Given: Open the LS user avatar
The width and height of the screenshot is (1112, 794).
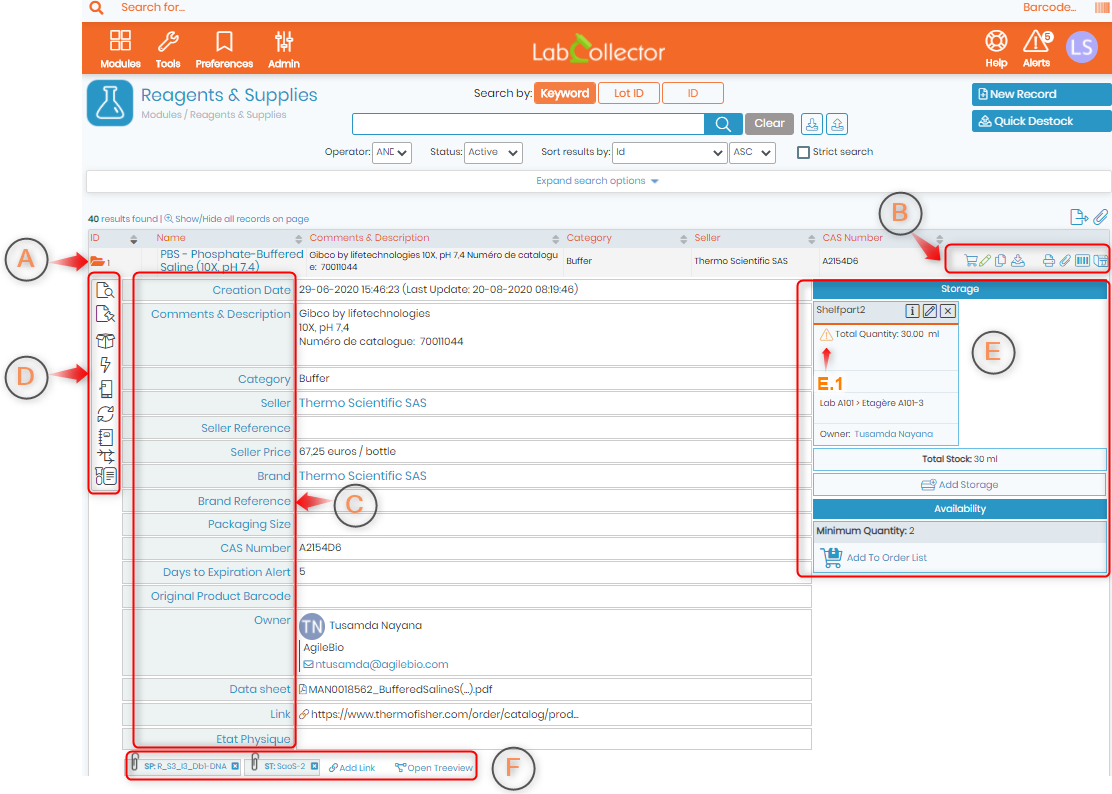Looking at the screenshot, I should [1082, 47].
